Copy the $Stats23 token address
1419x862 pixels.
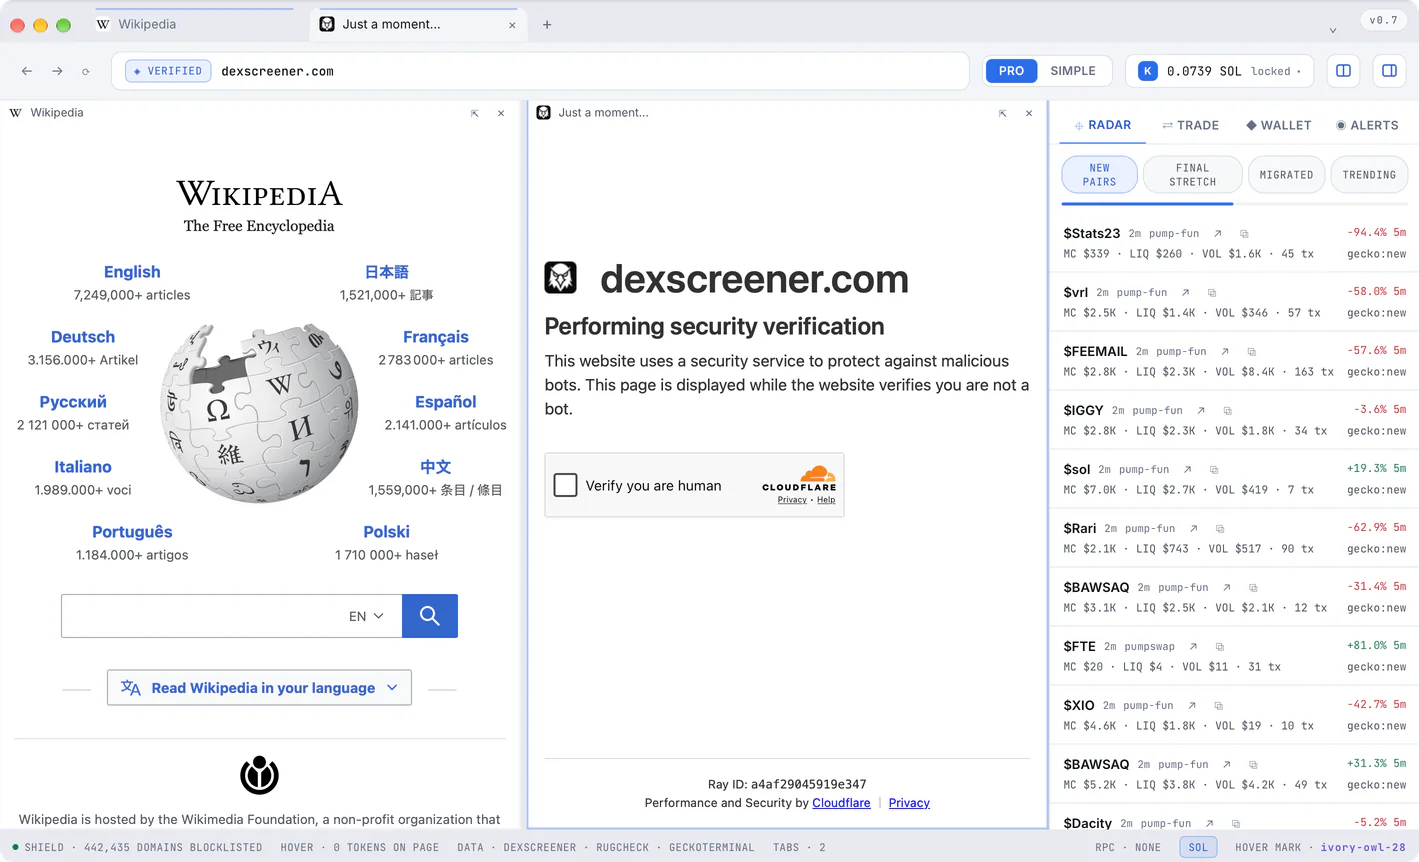[1244, 233]
